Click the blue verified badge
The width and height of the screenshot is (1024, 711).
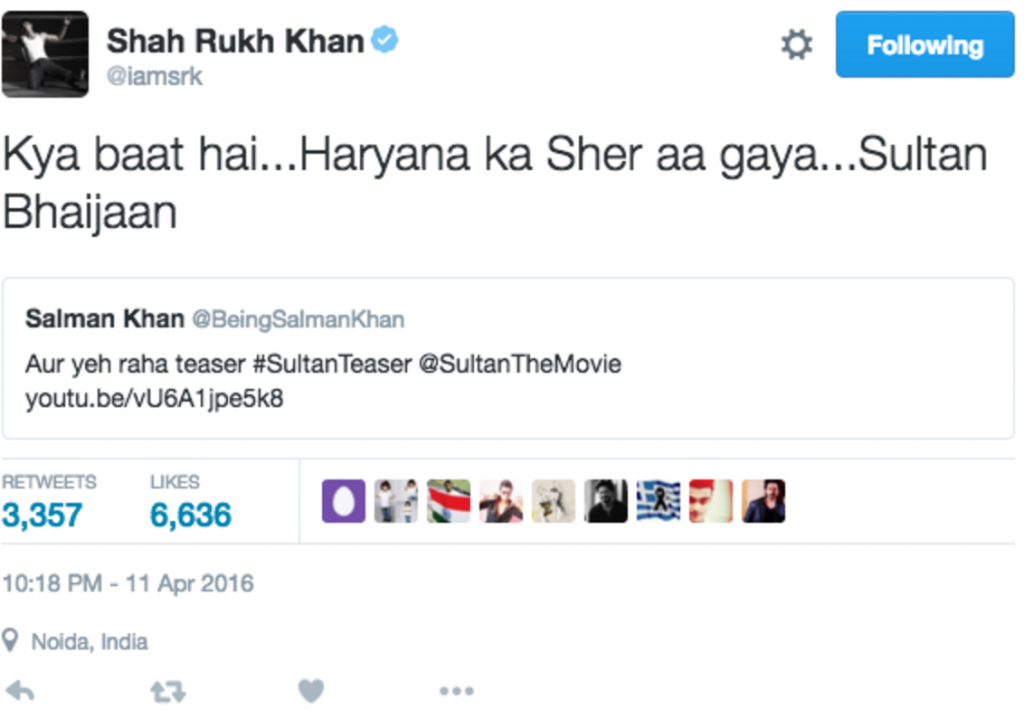pos(386,41)
